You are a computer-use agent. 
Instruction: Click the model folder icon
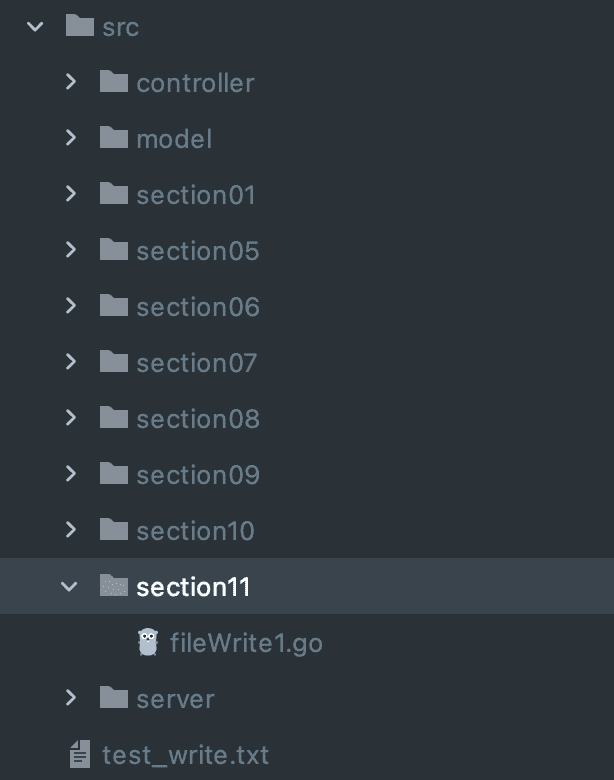pos(114,138)
